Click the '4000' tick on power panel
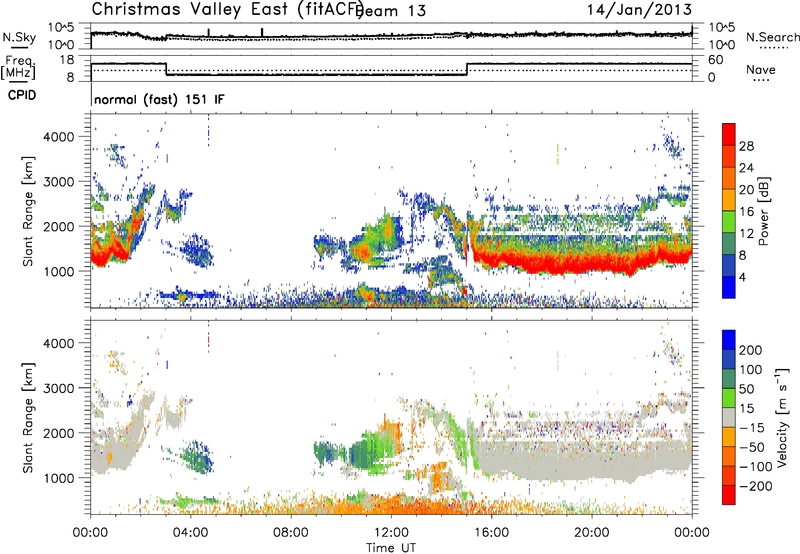Screen dimensions: 800x554 (x=58, y=137)
